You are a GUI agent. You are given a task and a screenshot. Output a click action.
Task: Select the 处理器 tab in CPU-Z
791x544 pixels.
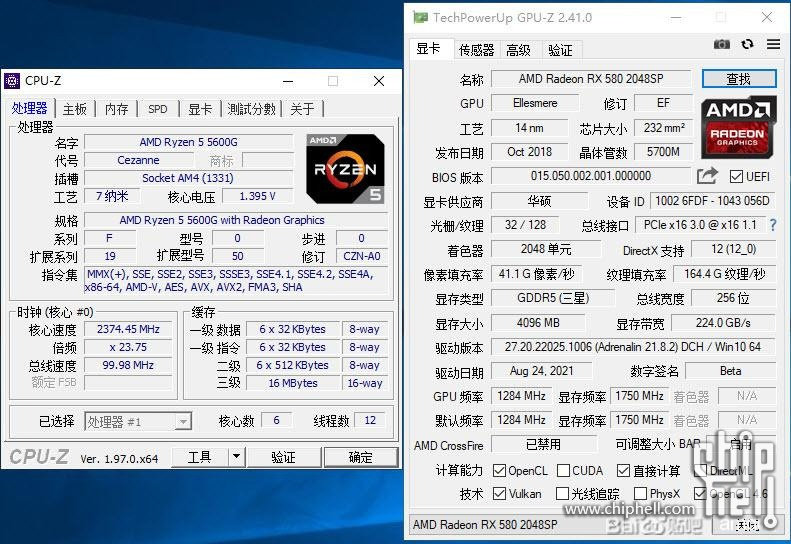click(x=29, y=108)
